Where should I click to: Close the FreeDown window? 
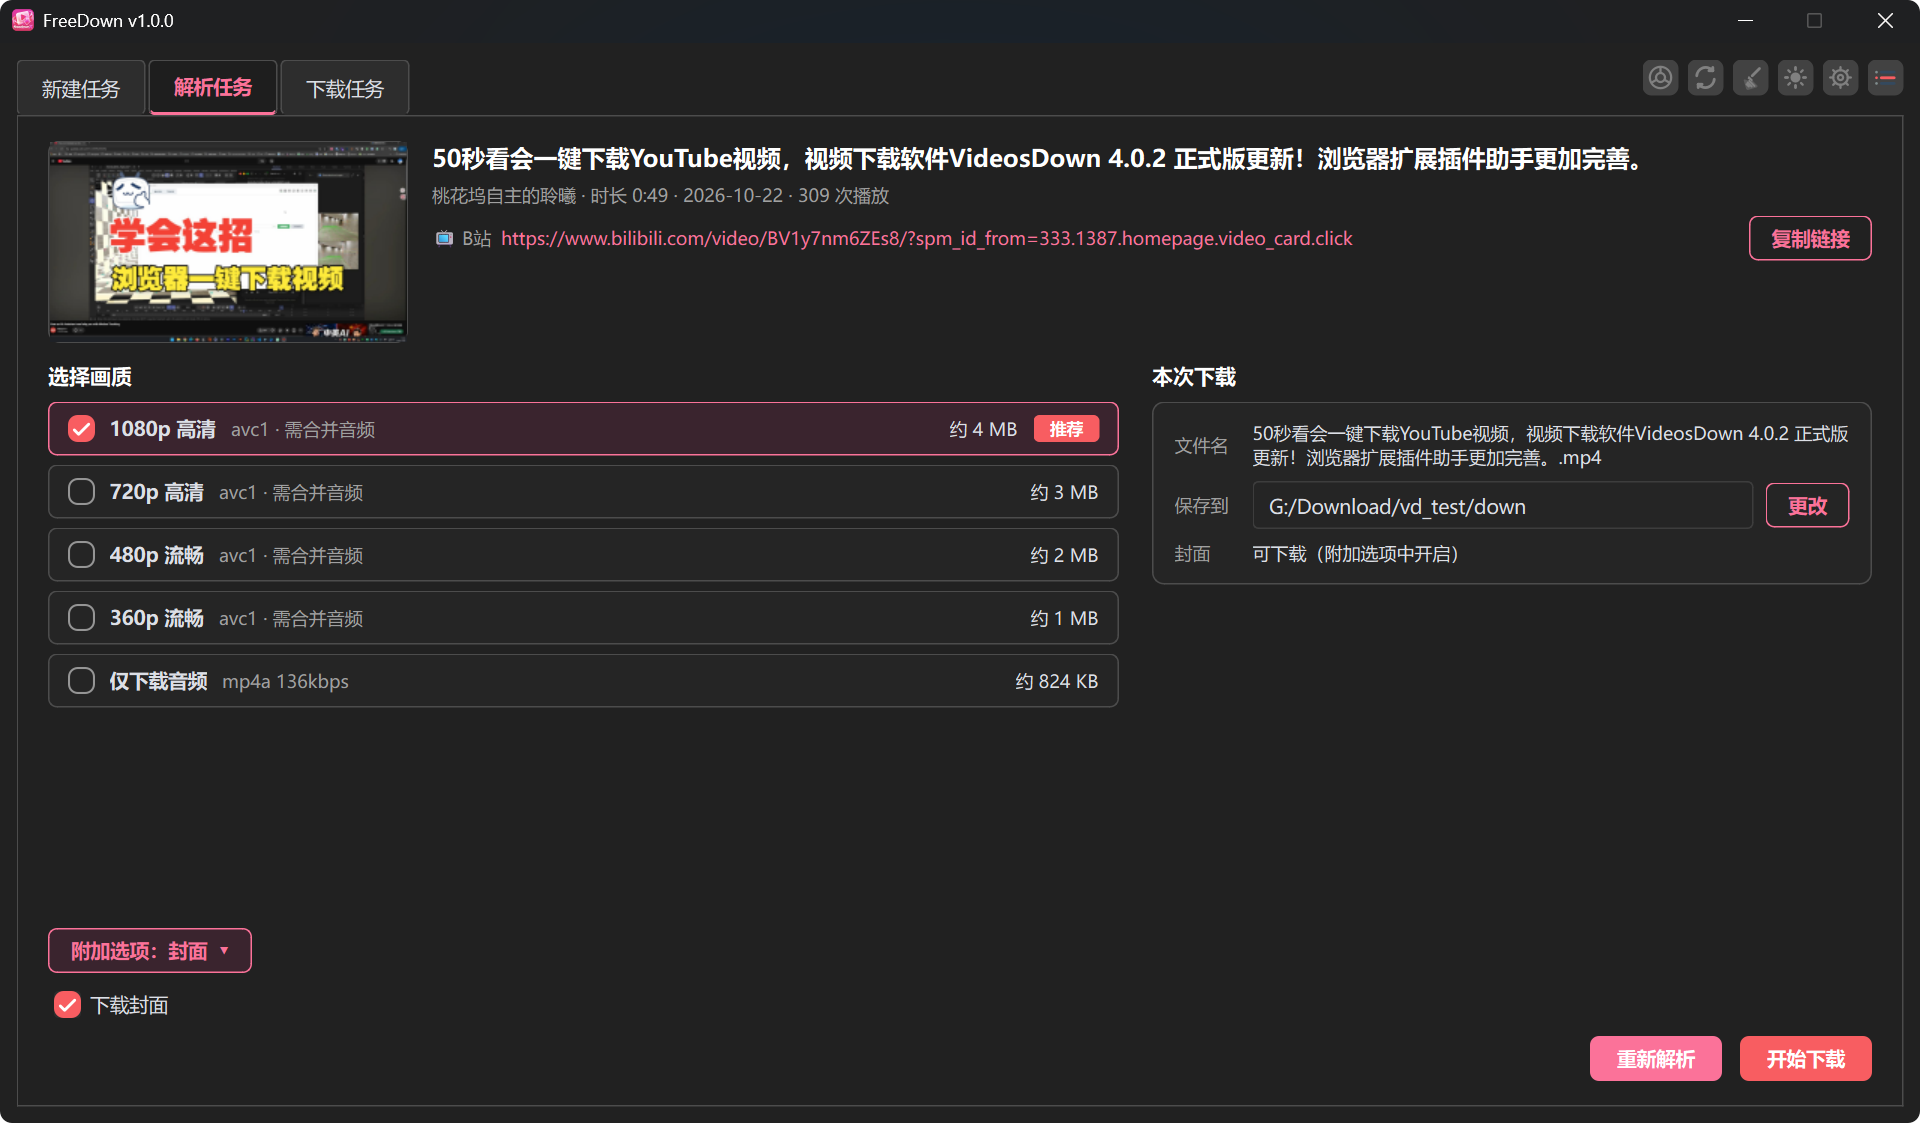[1885, 20]
